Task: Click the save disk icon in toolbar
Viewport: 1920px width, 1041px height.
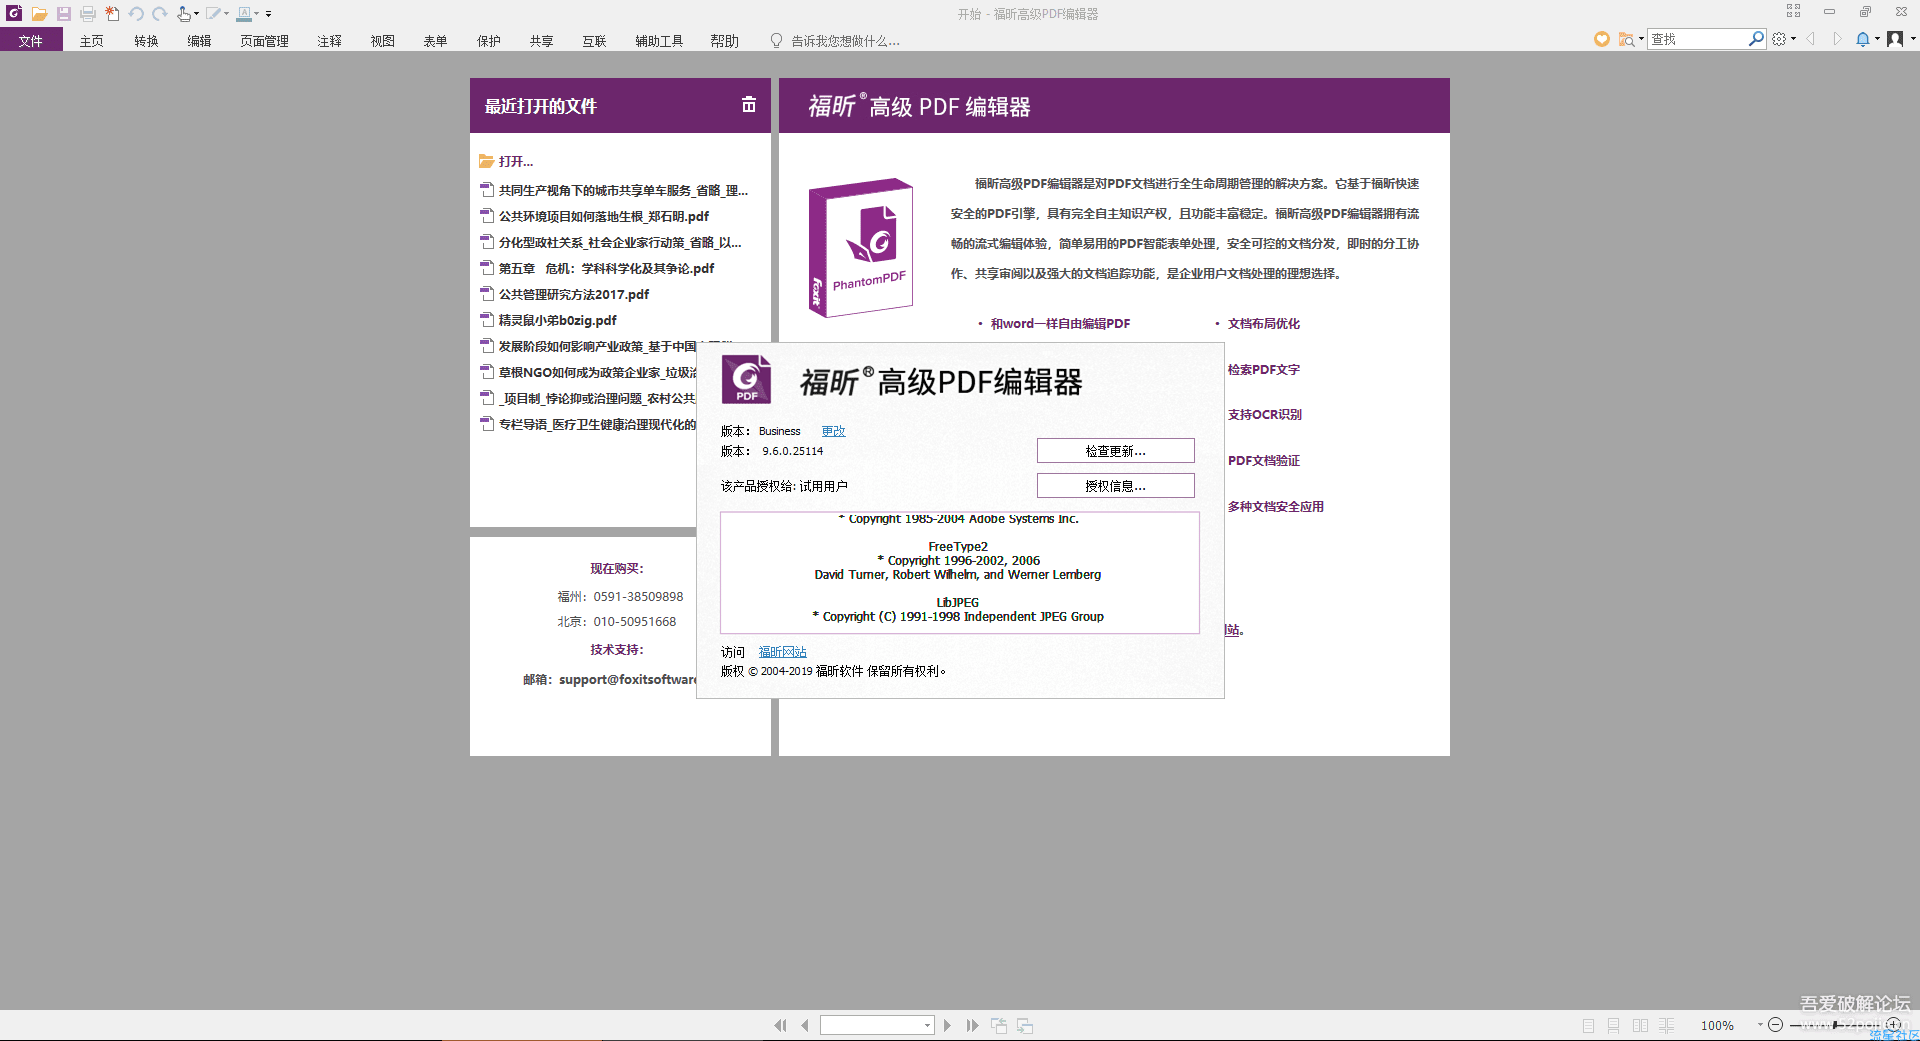Action: click(64, 14)
